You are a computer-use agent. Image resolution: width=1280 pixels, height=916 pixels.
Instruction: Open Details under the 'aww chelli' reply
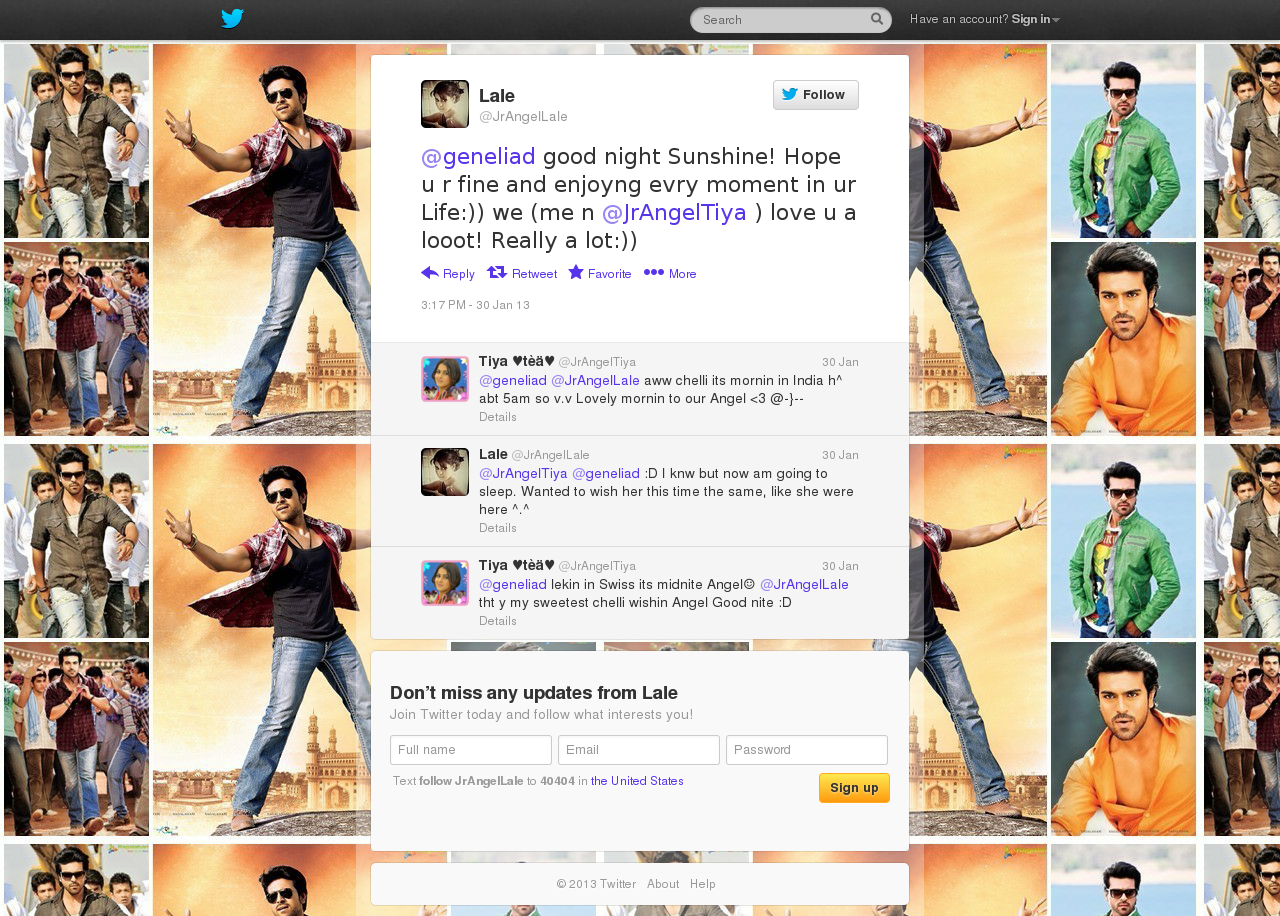pos(498,417)
